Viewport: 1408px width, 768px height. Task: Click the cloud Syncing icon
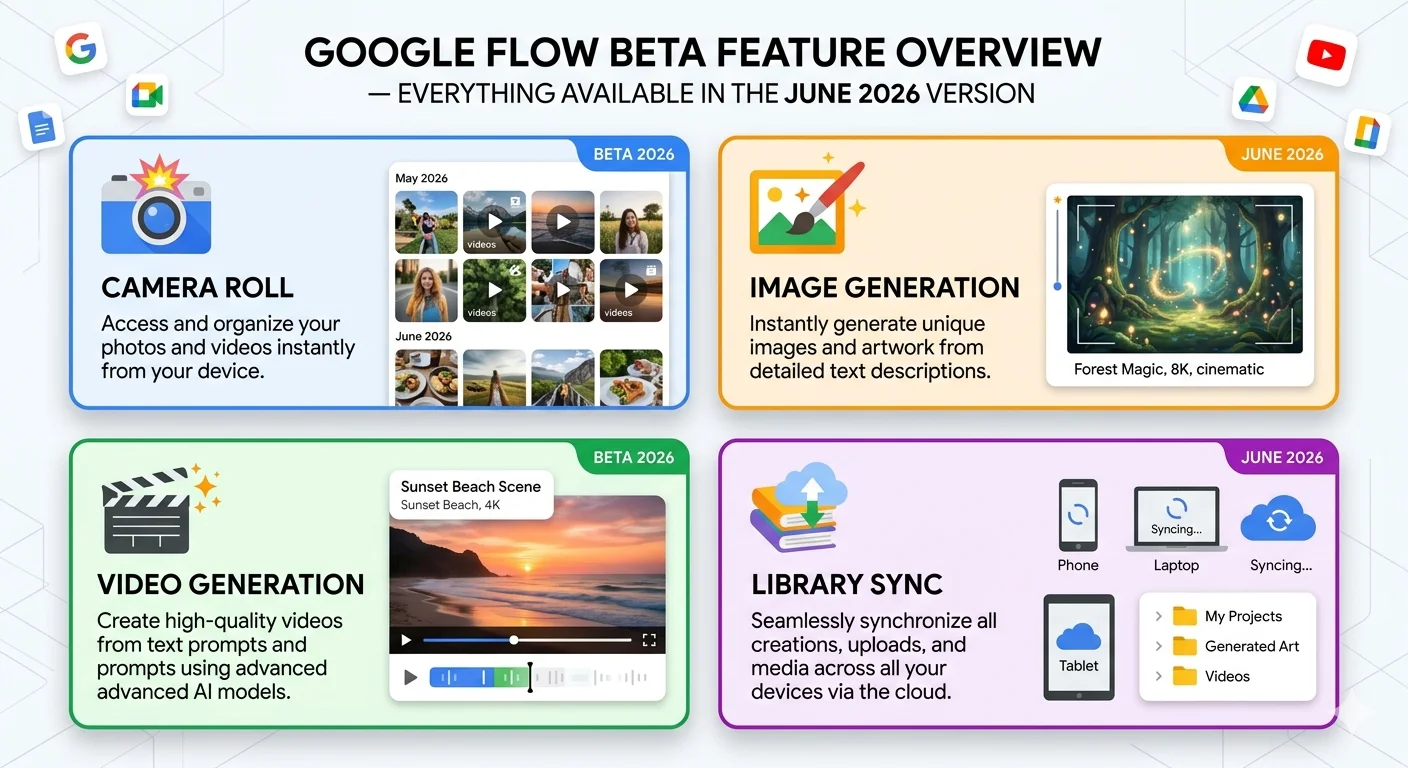(1278, 521)
